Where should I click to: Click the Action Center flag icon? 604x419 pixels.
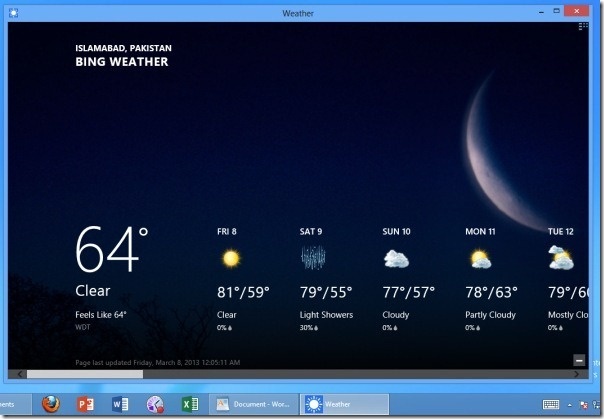tap(584, 405)
